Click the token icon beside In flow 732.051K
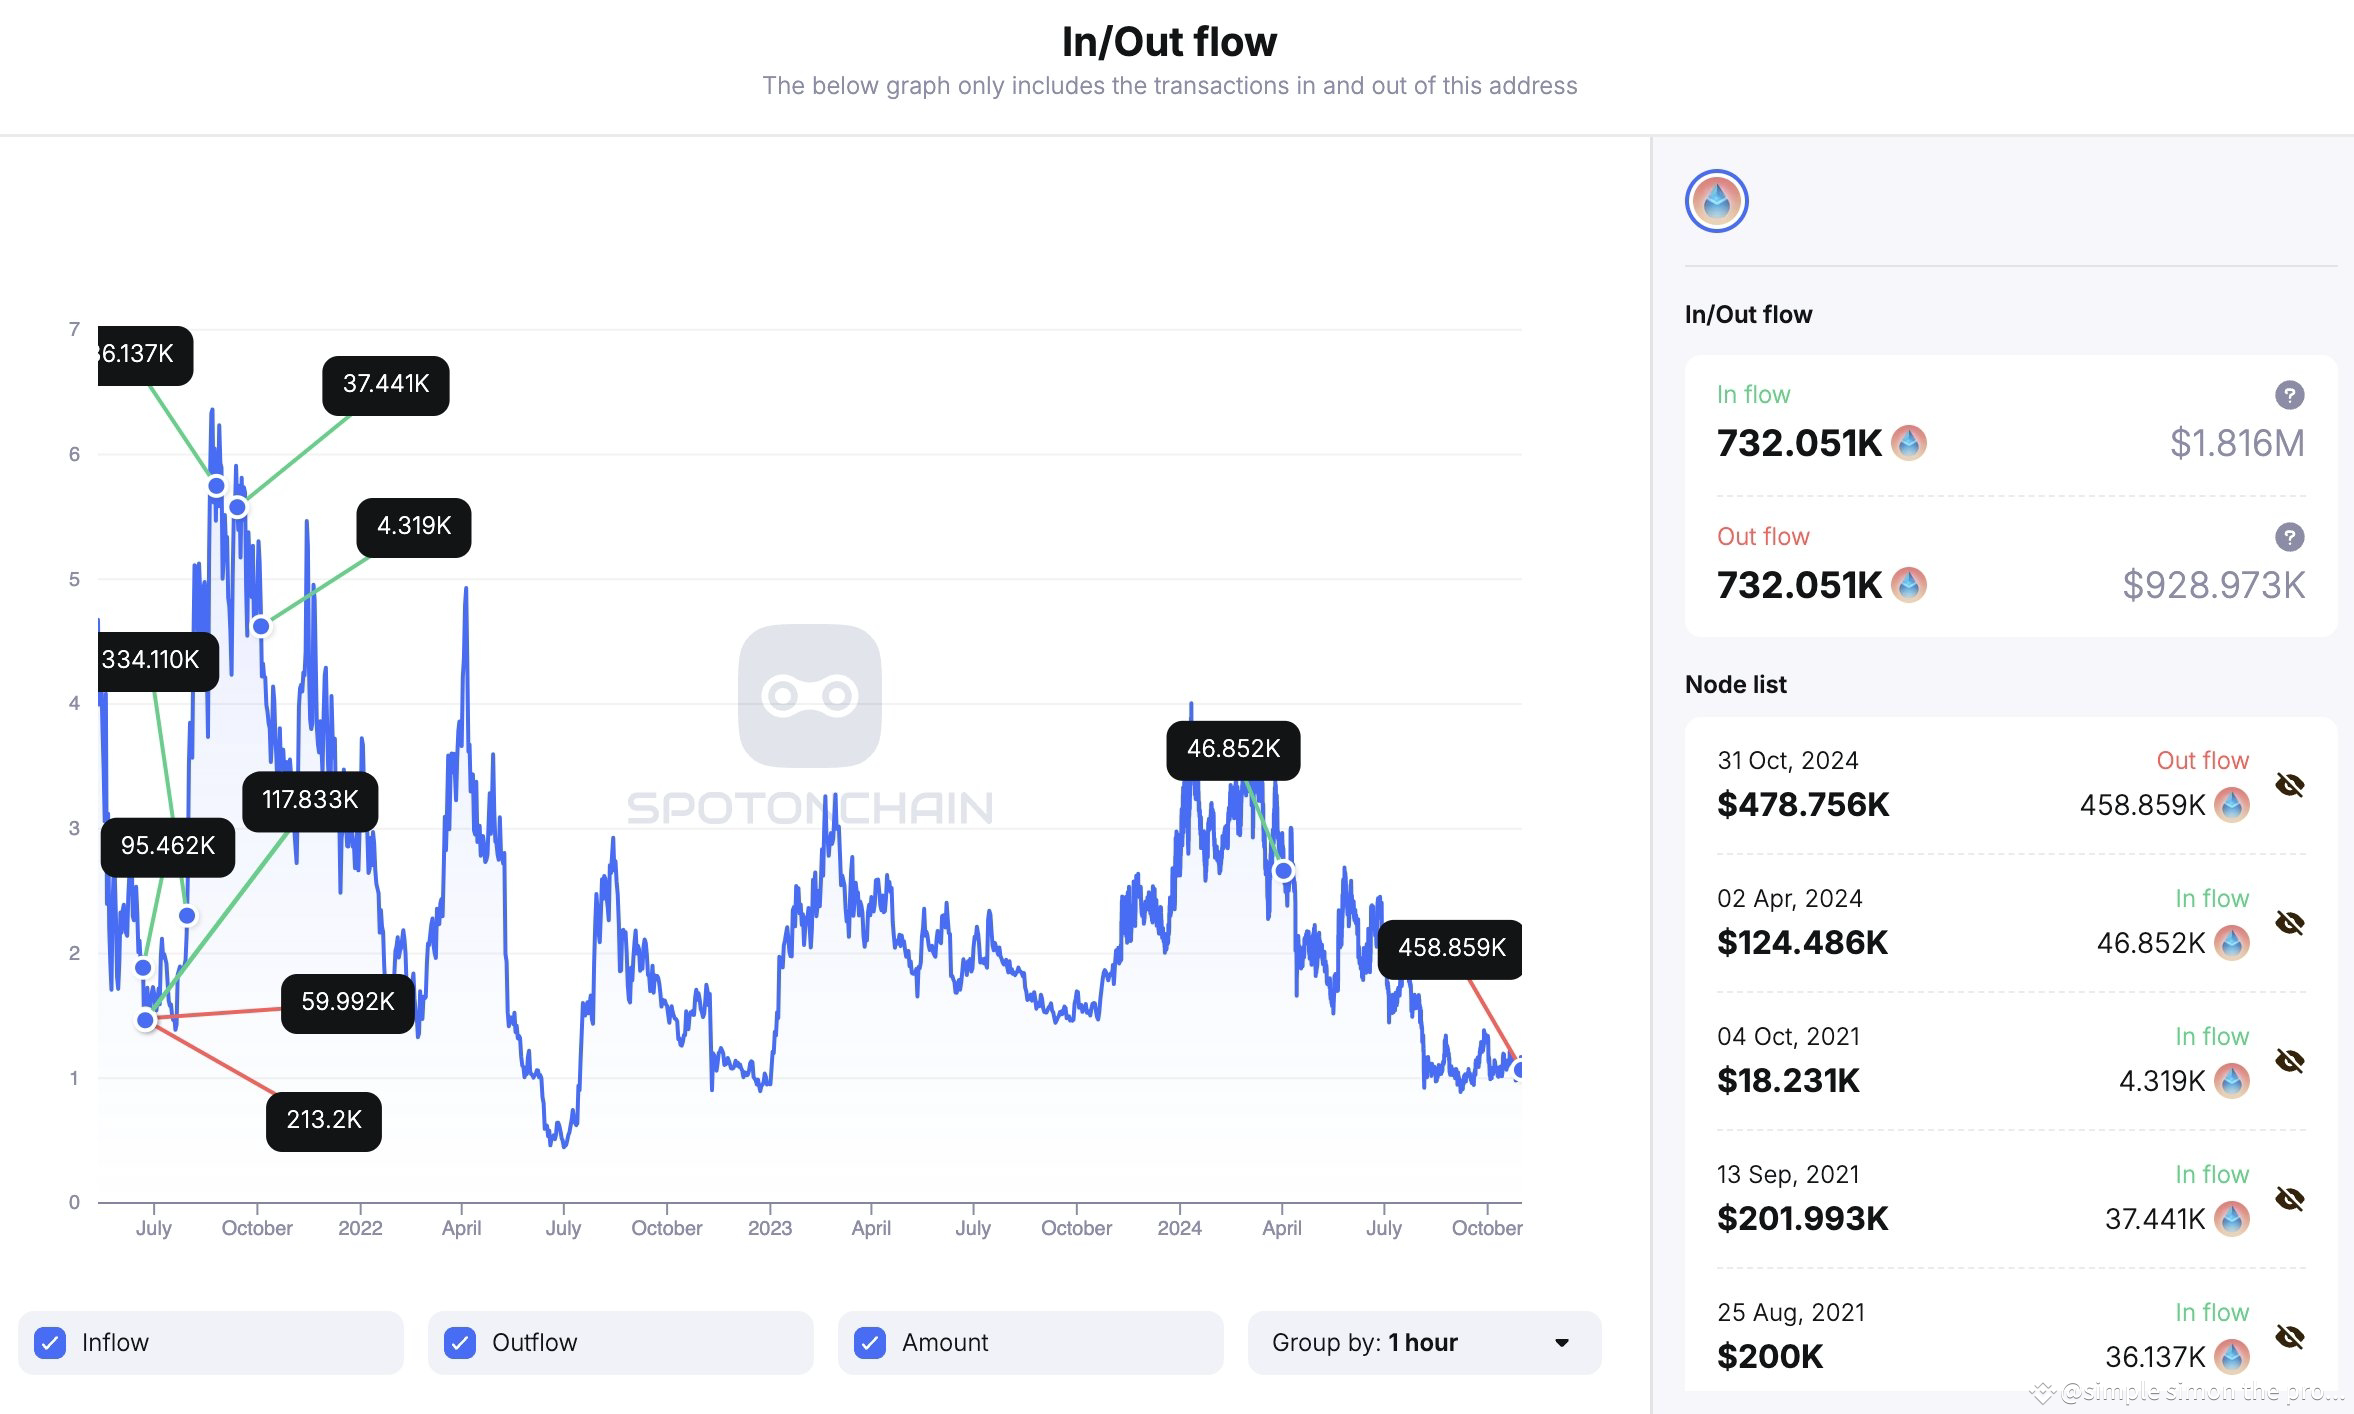The width and height of the screenshot is (2354, 1414). pos(1909,443)
